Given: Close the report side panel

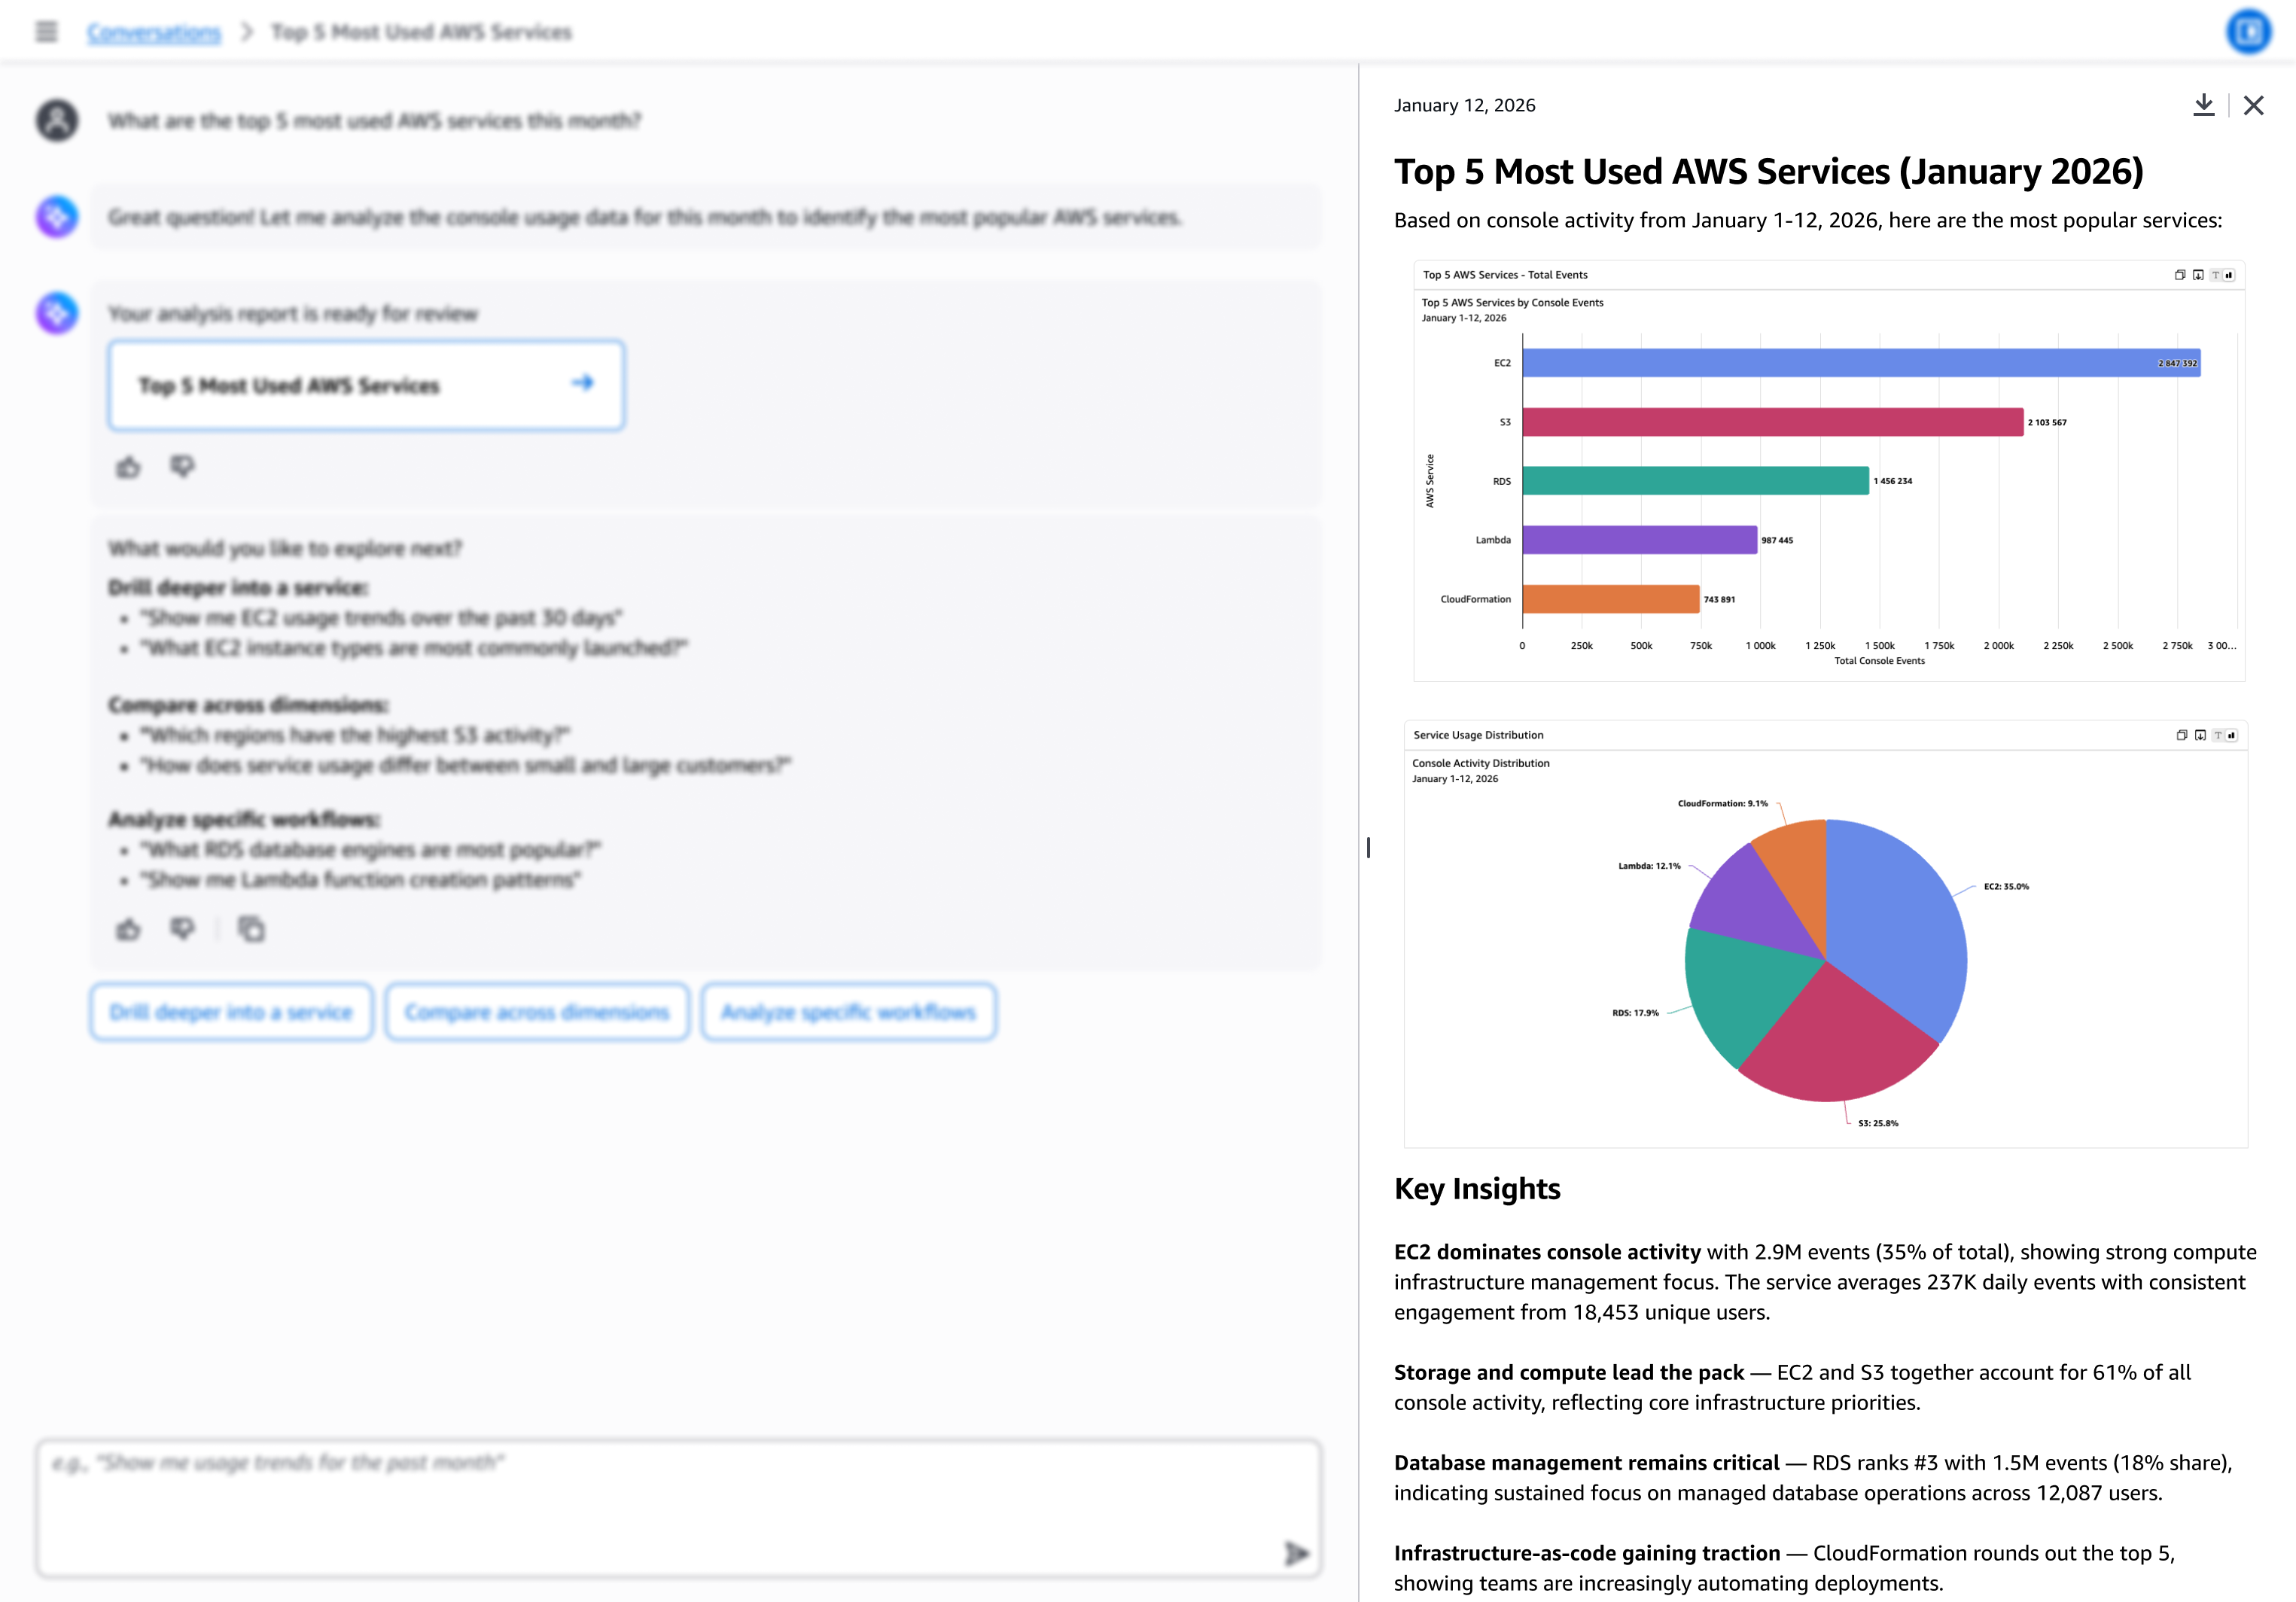Looking at the screenshot, I should 2253,105.
